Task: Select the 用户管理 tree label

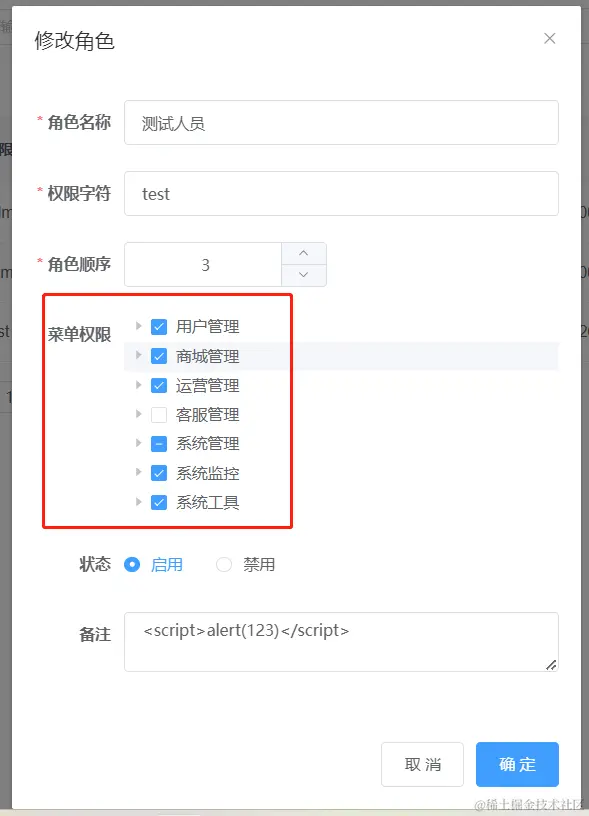Action: coord(208,327)
